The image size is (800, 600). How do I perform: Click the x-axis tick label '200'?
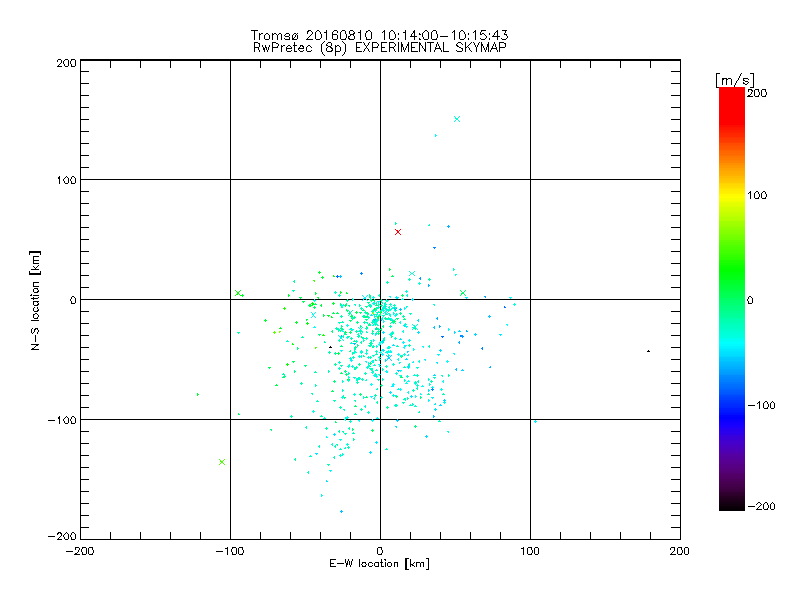680,551
